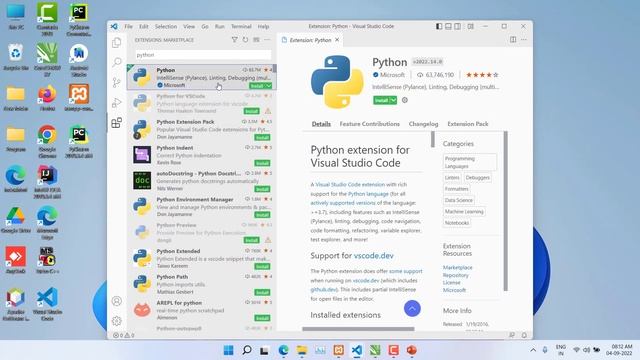Open notifications bell in status bar
640x360 pixels.
(x=524, y=335)
